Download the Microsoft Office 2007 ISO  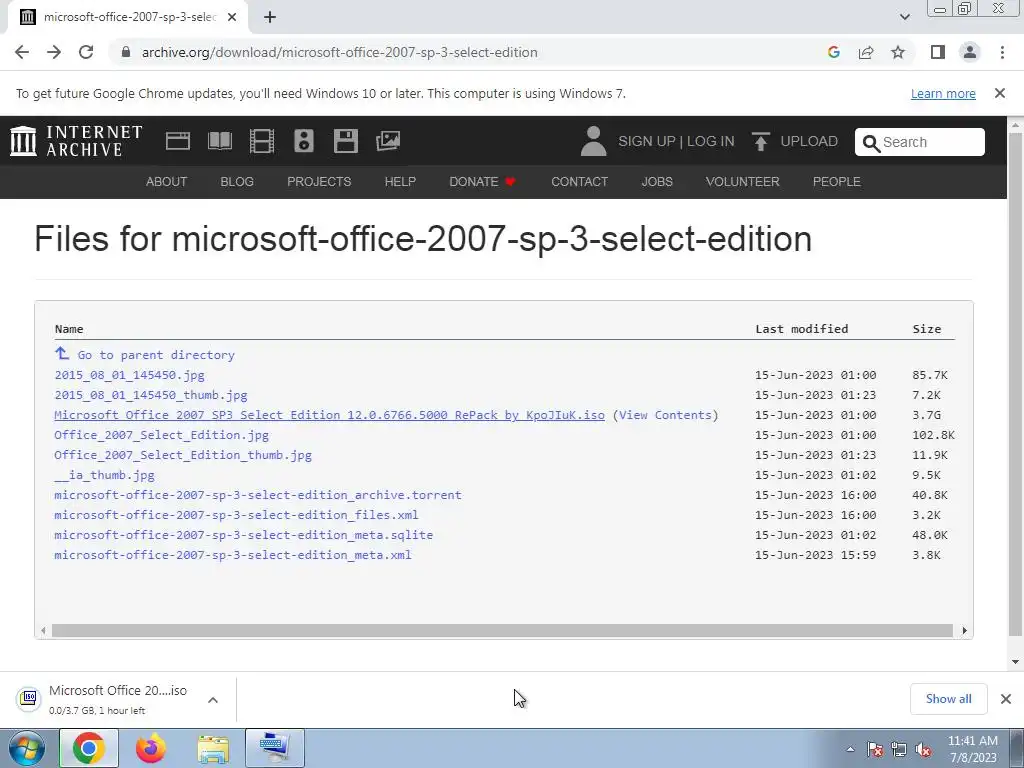point(329,415)
